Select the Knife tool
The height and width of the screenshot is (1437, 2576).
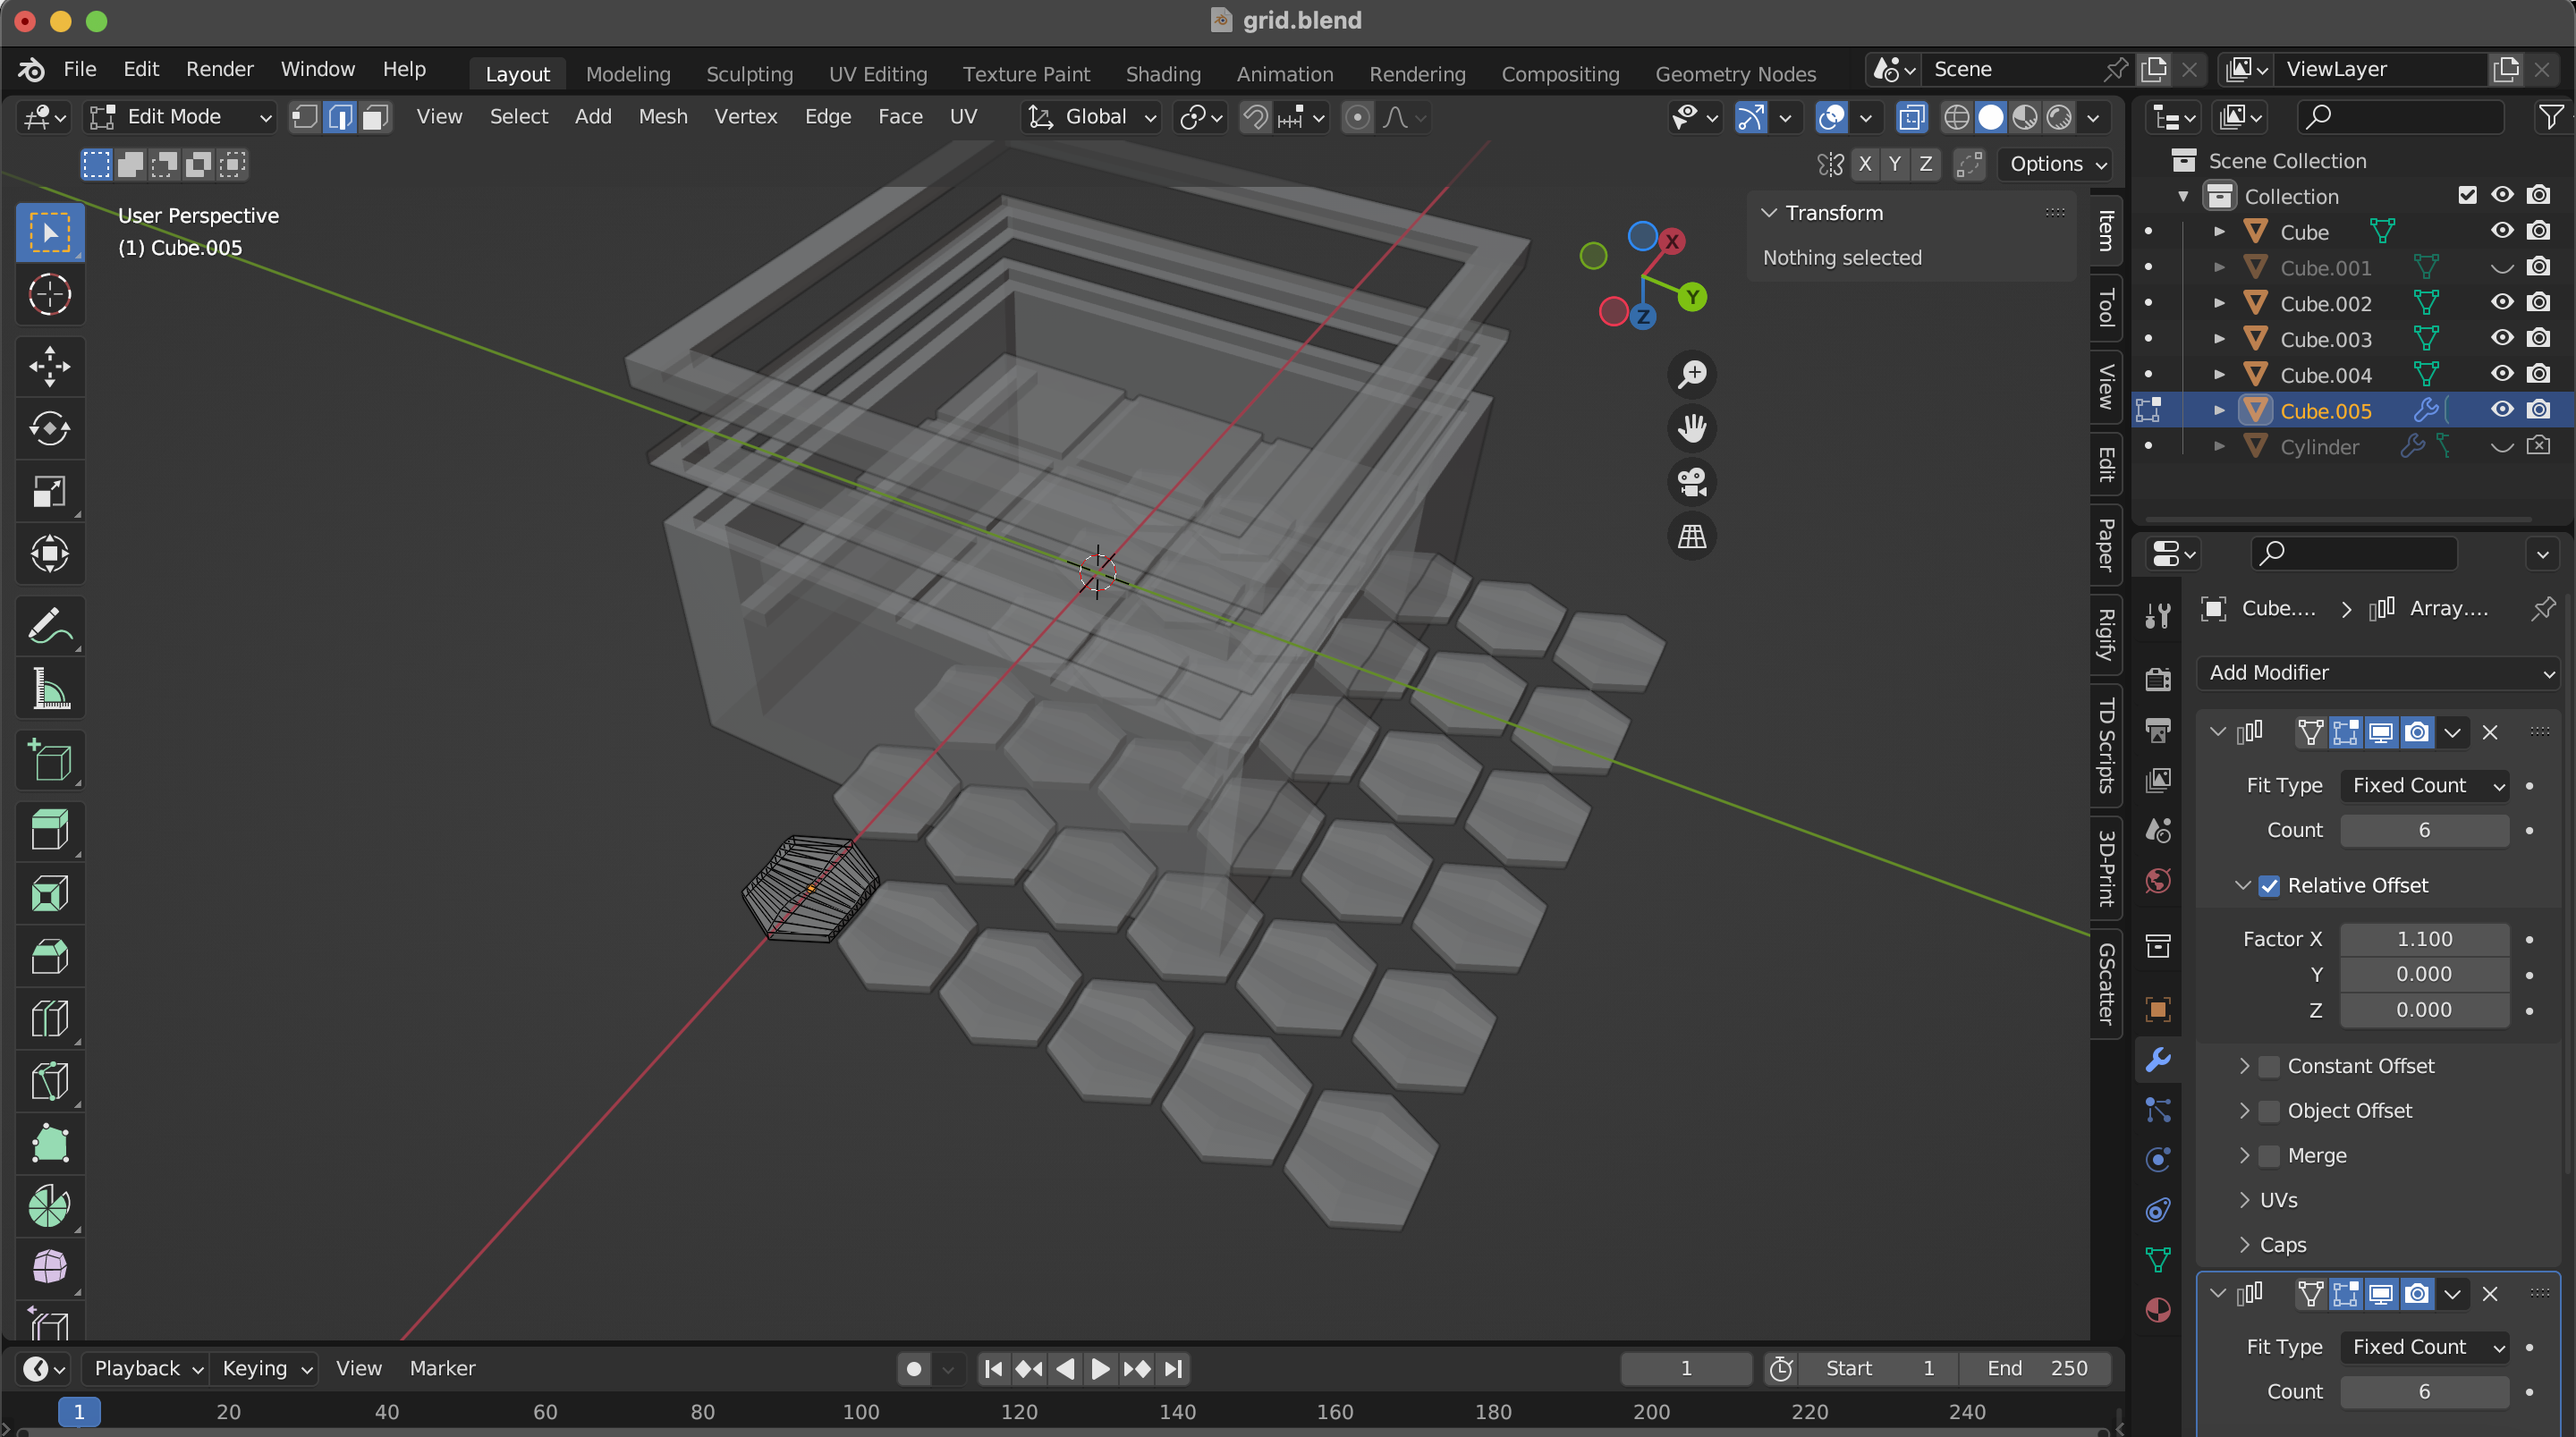[49, 1081]
